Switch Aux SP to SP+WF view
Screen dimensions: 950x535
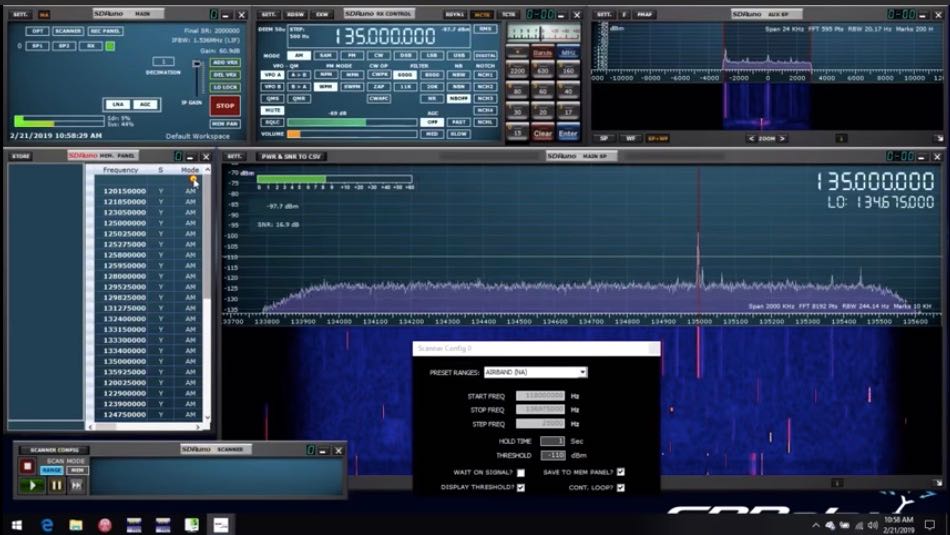click(x=657, y=139)
